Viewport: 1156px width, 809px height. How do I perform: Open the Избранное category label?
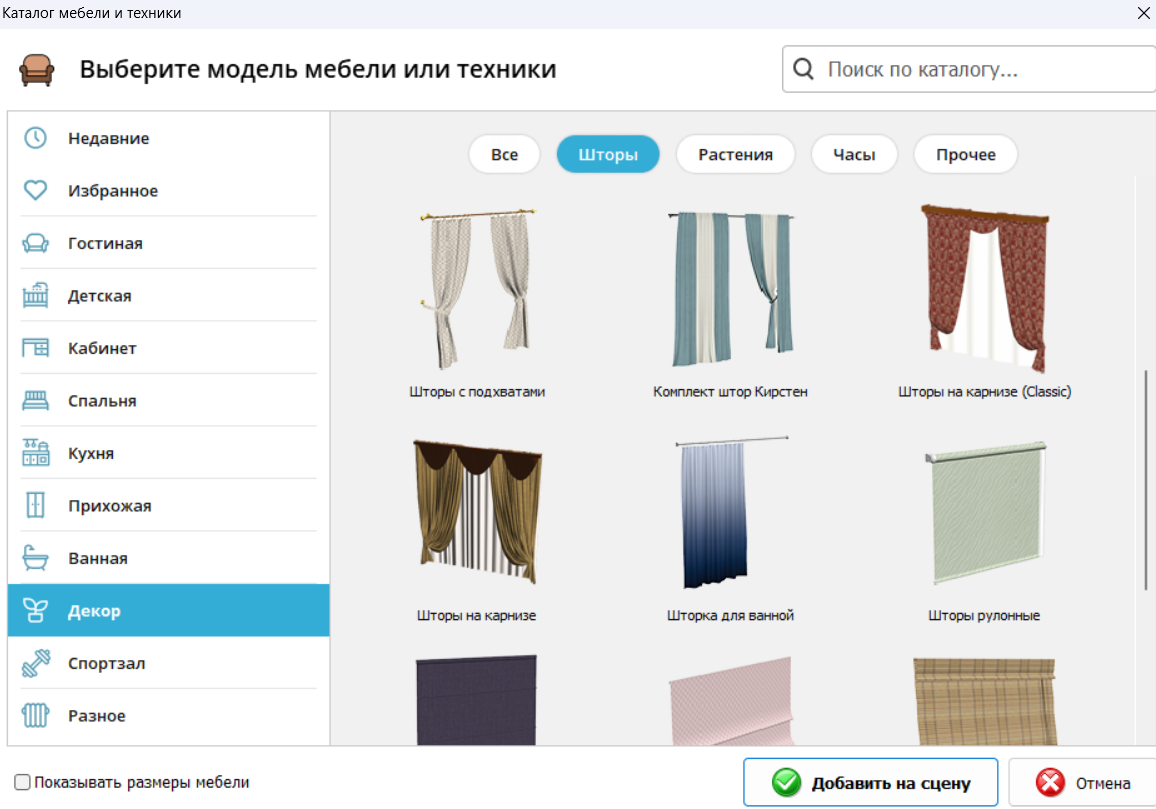click(113, 191)
